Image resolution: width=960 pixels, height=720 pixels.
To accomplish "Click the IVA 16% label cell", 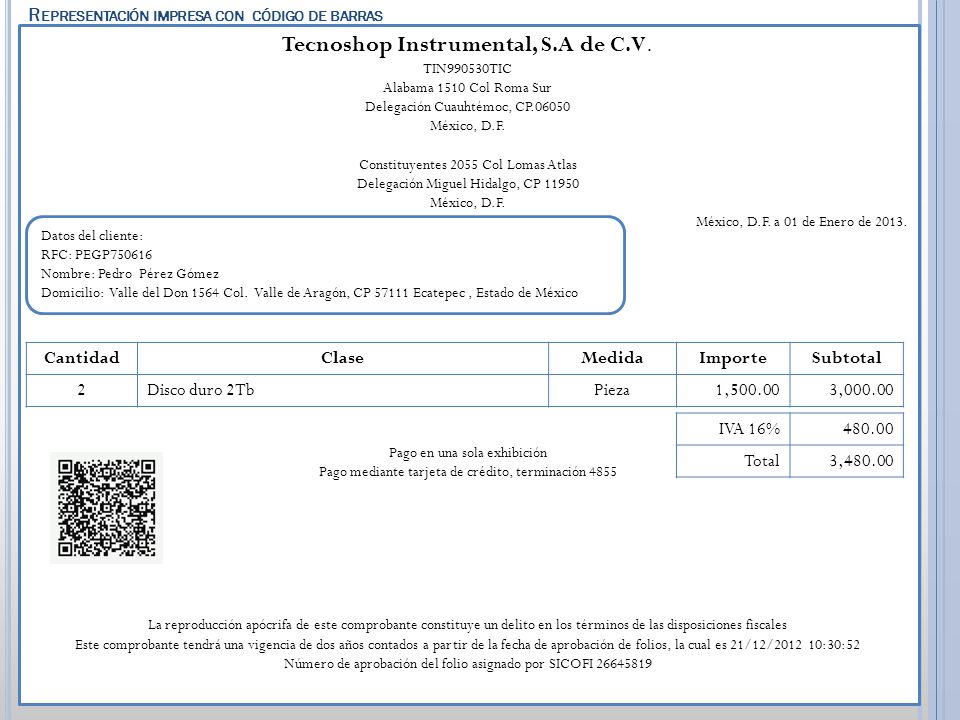I will point(733,429).
